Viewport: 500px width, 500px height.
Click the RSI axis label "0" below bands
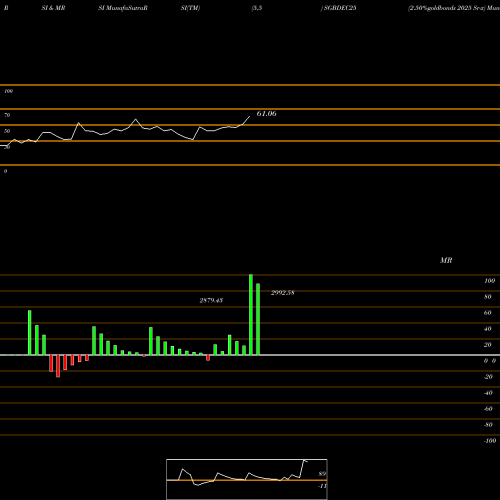click(x=6, y=171)
